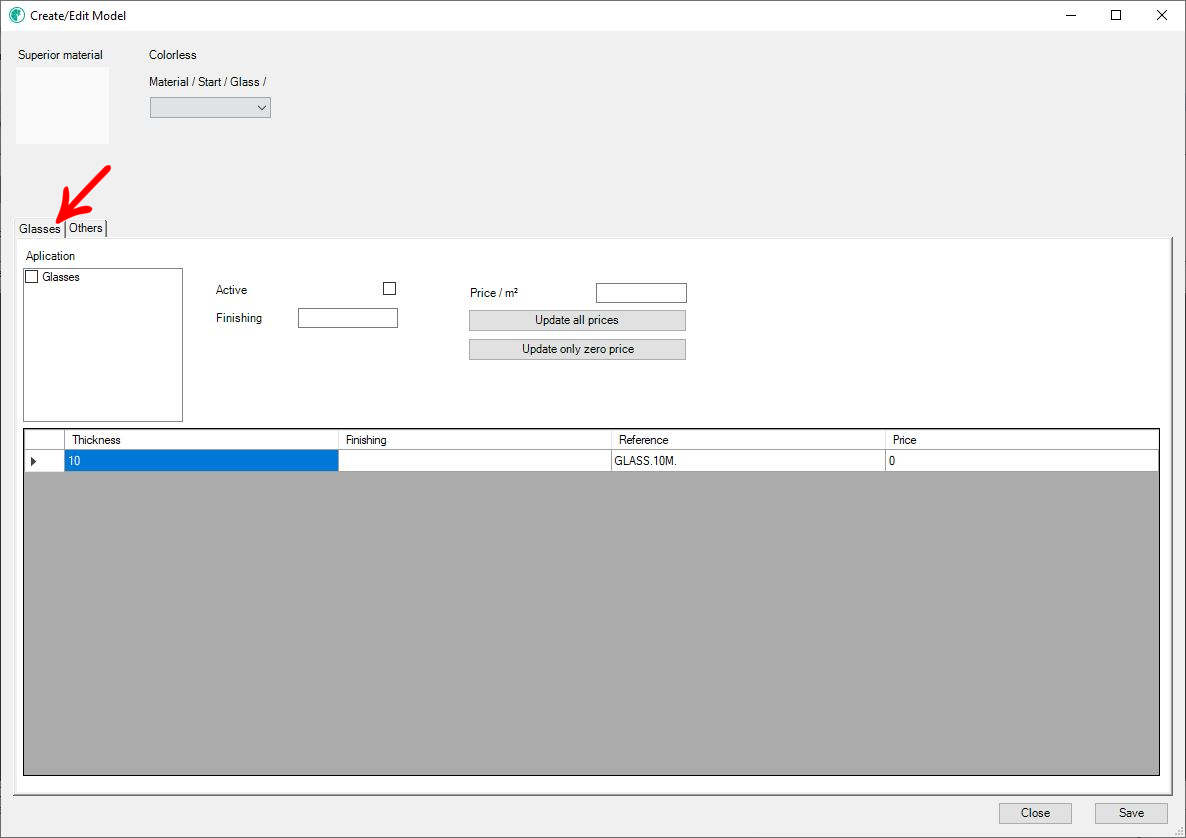
Task: Switch to the Others tab
Action: coord(85,228)
